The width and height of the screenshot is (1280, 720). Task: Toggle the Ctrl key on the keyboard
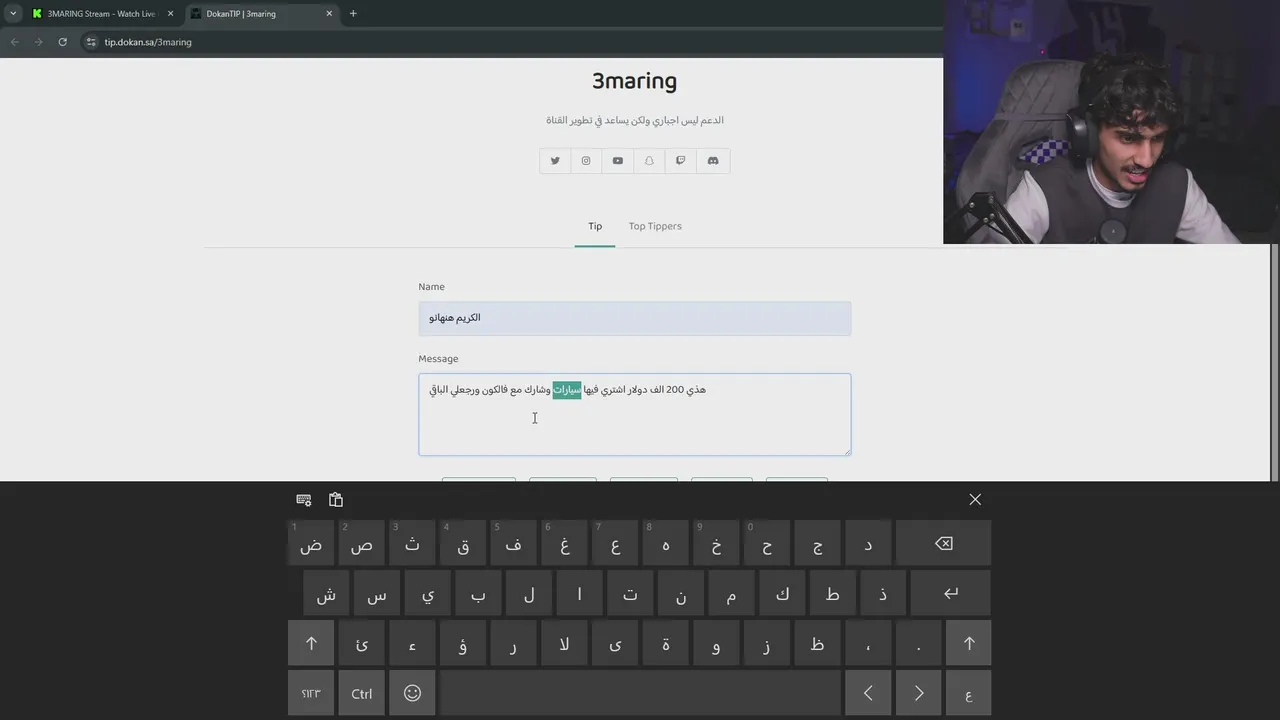(362, 693)
